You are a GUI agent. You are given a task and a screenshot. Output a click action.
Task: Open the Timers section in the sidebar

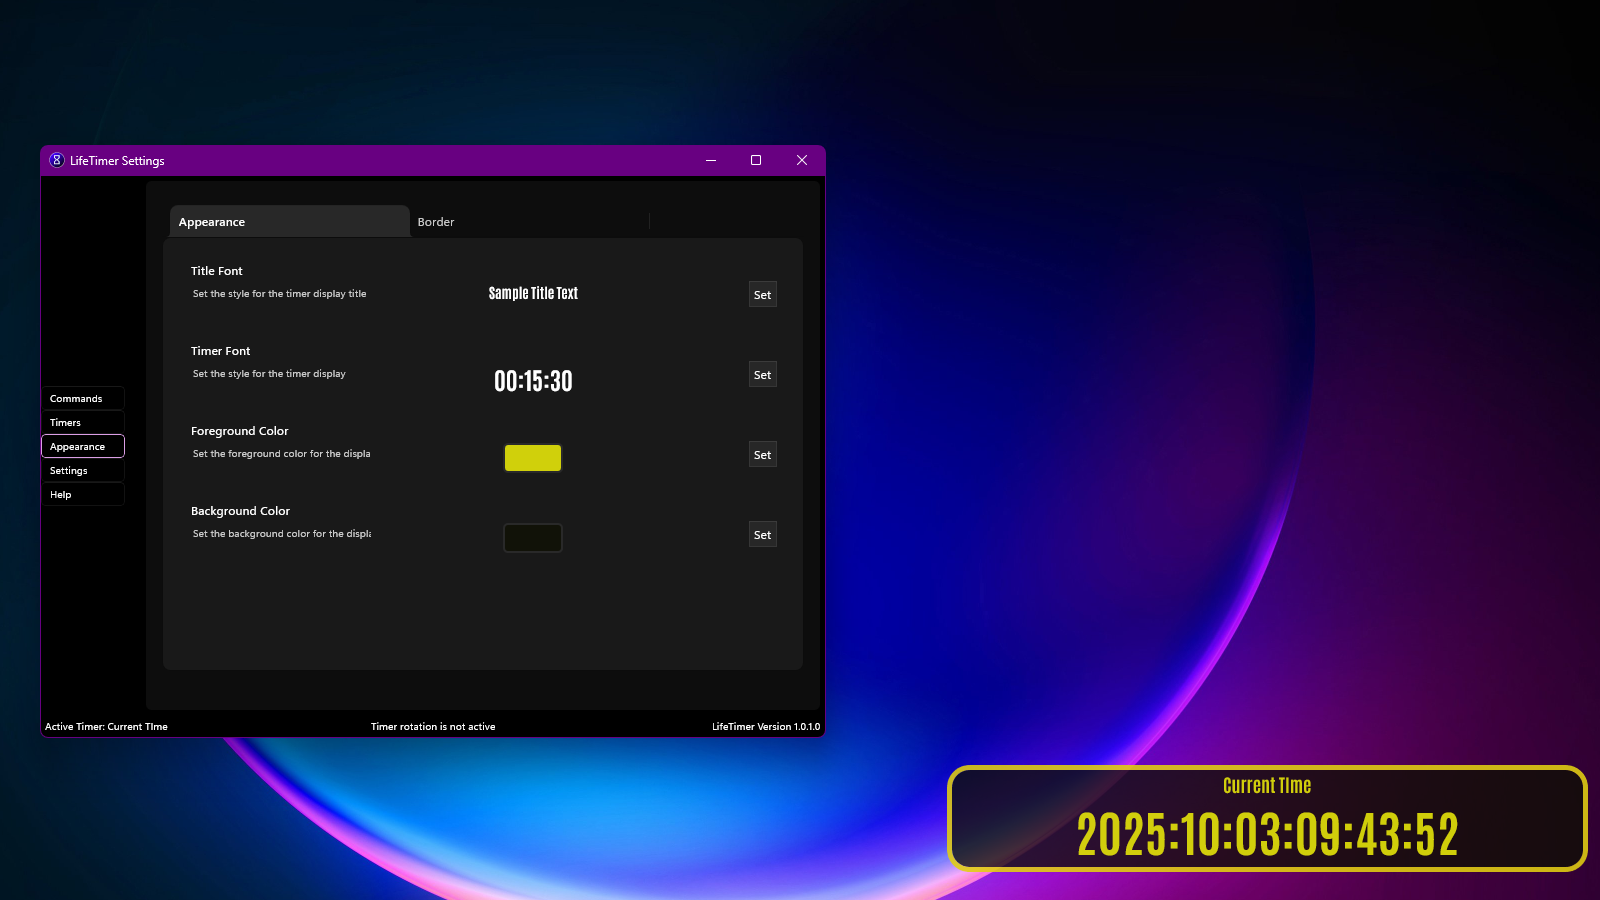pyautogui.click(x=83, y=422)
